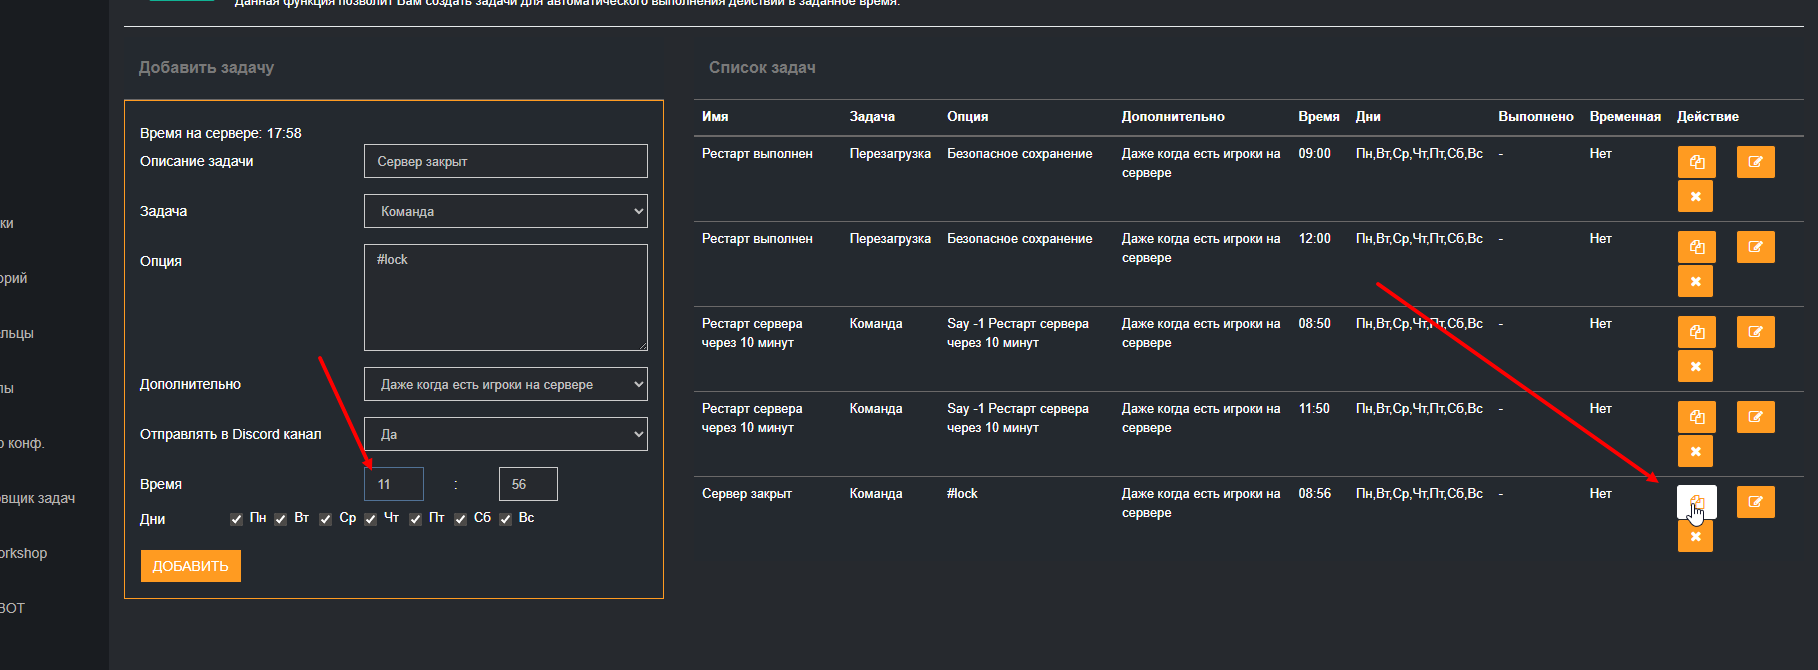The width and height of the screenshot is (1818, 670).
Task: Focus the Опция text area with #lock
Action: [x=505, y=297]
